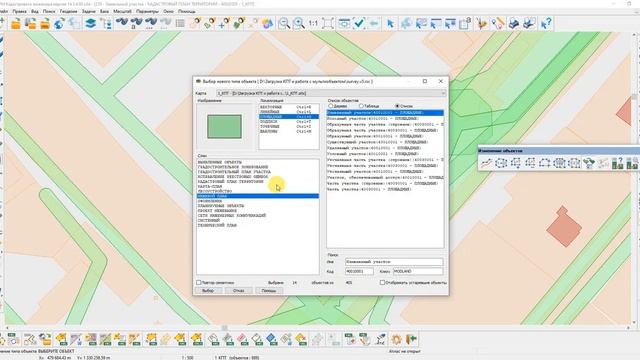640x360 pixels.
Task: Select Изменяемый участок in objects list
Action: point(385,113)
